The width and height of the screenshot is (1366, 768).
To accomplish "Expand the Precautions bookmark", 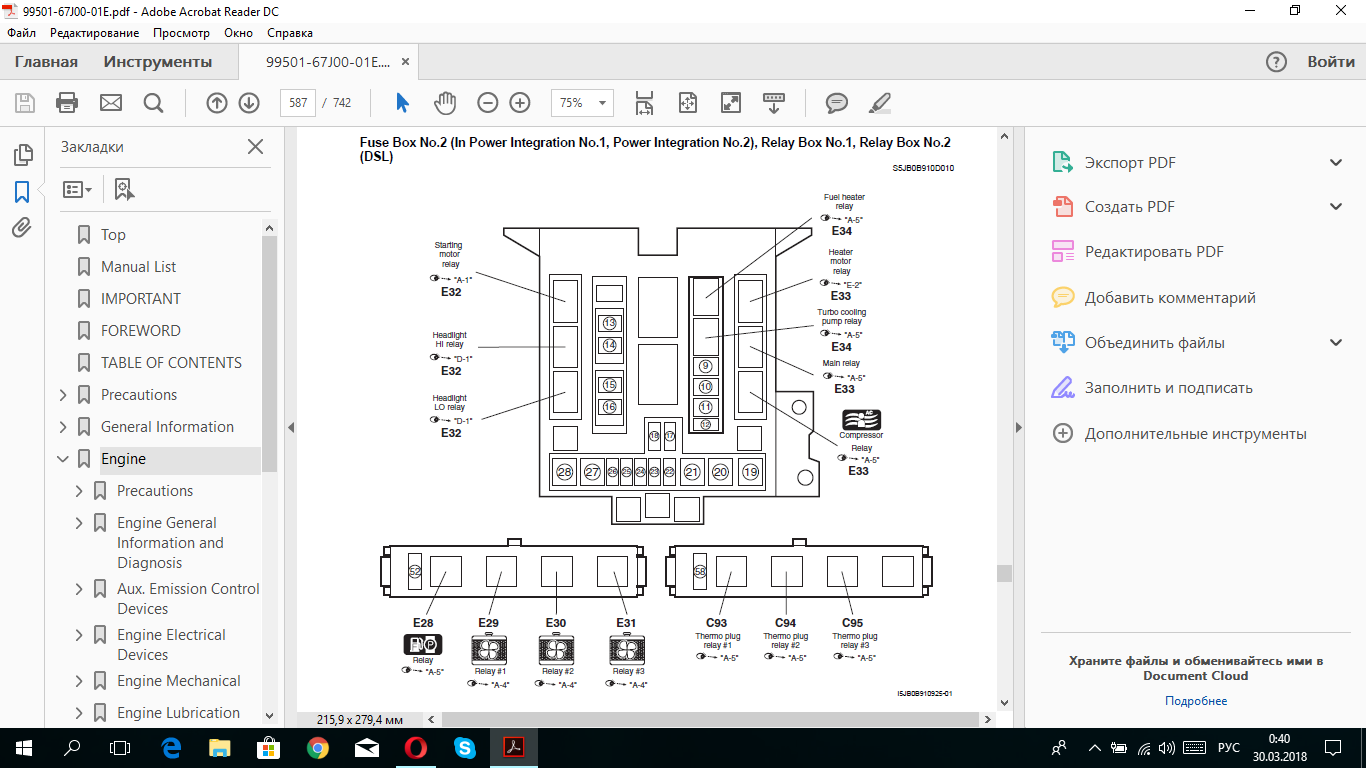I will point(63,395).
